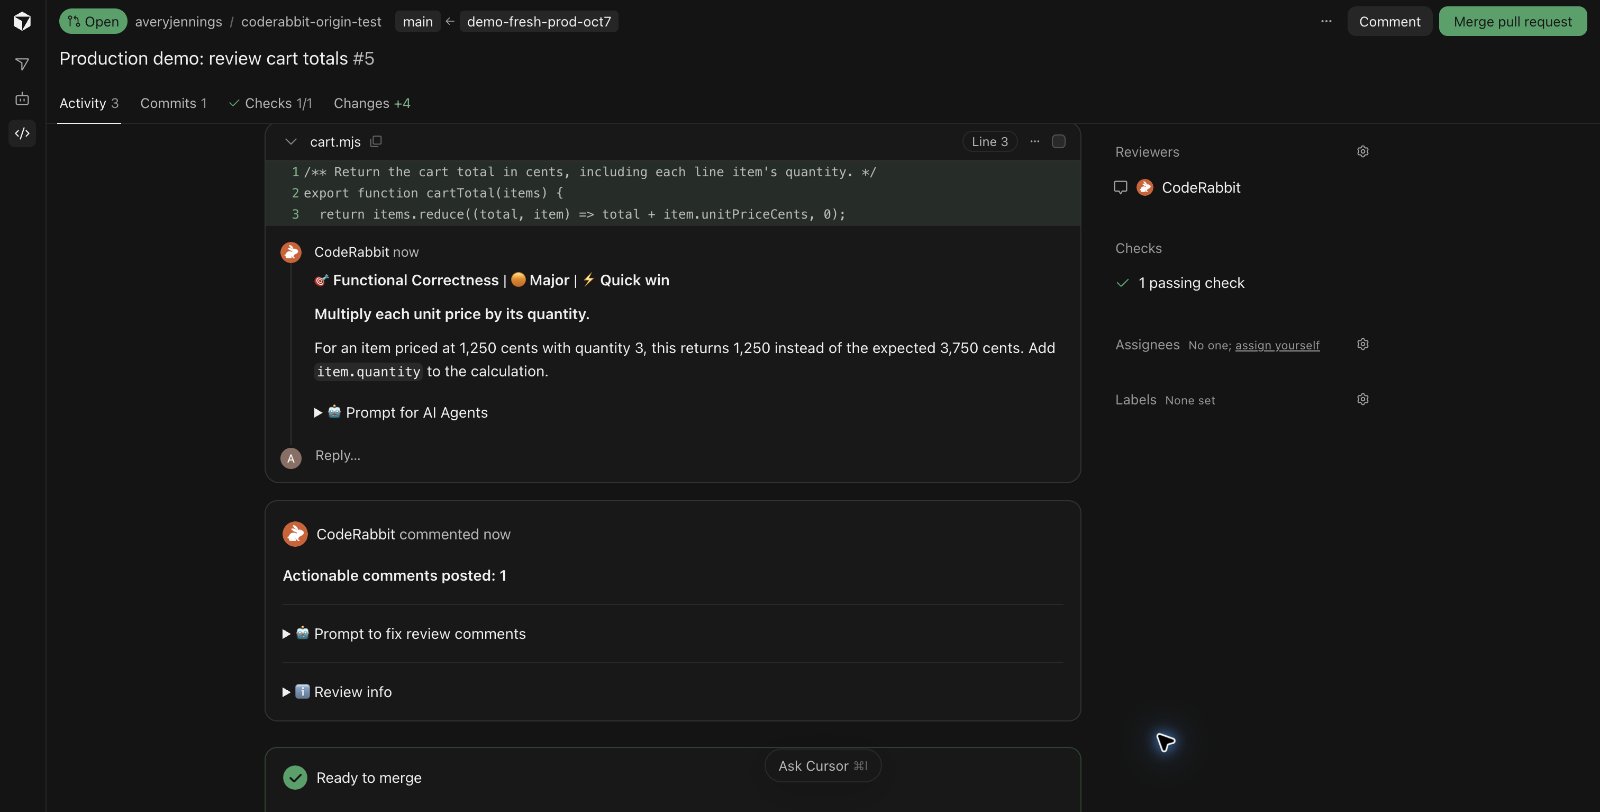Expand Prompt to fix review comments
This screenshot has height=812, width=1600.
click(404, 634)
